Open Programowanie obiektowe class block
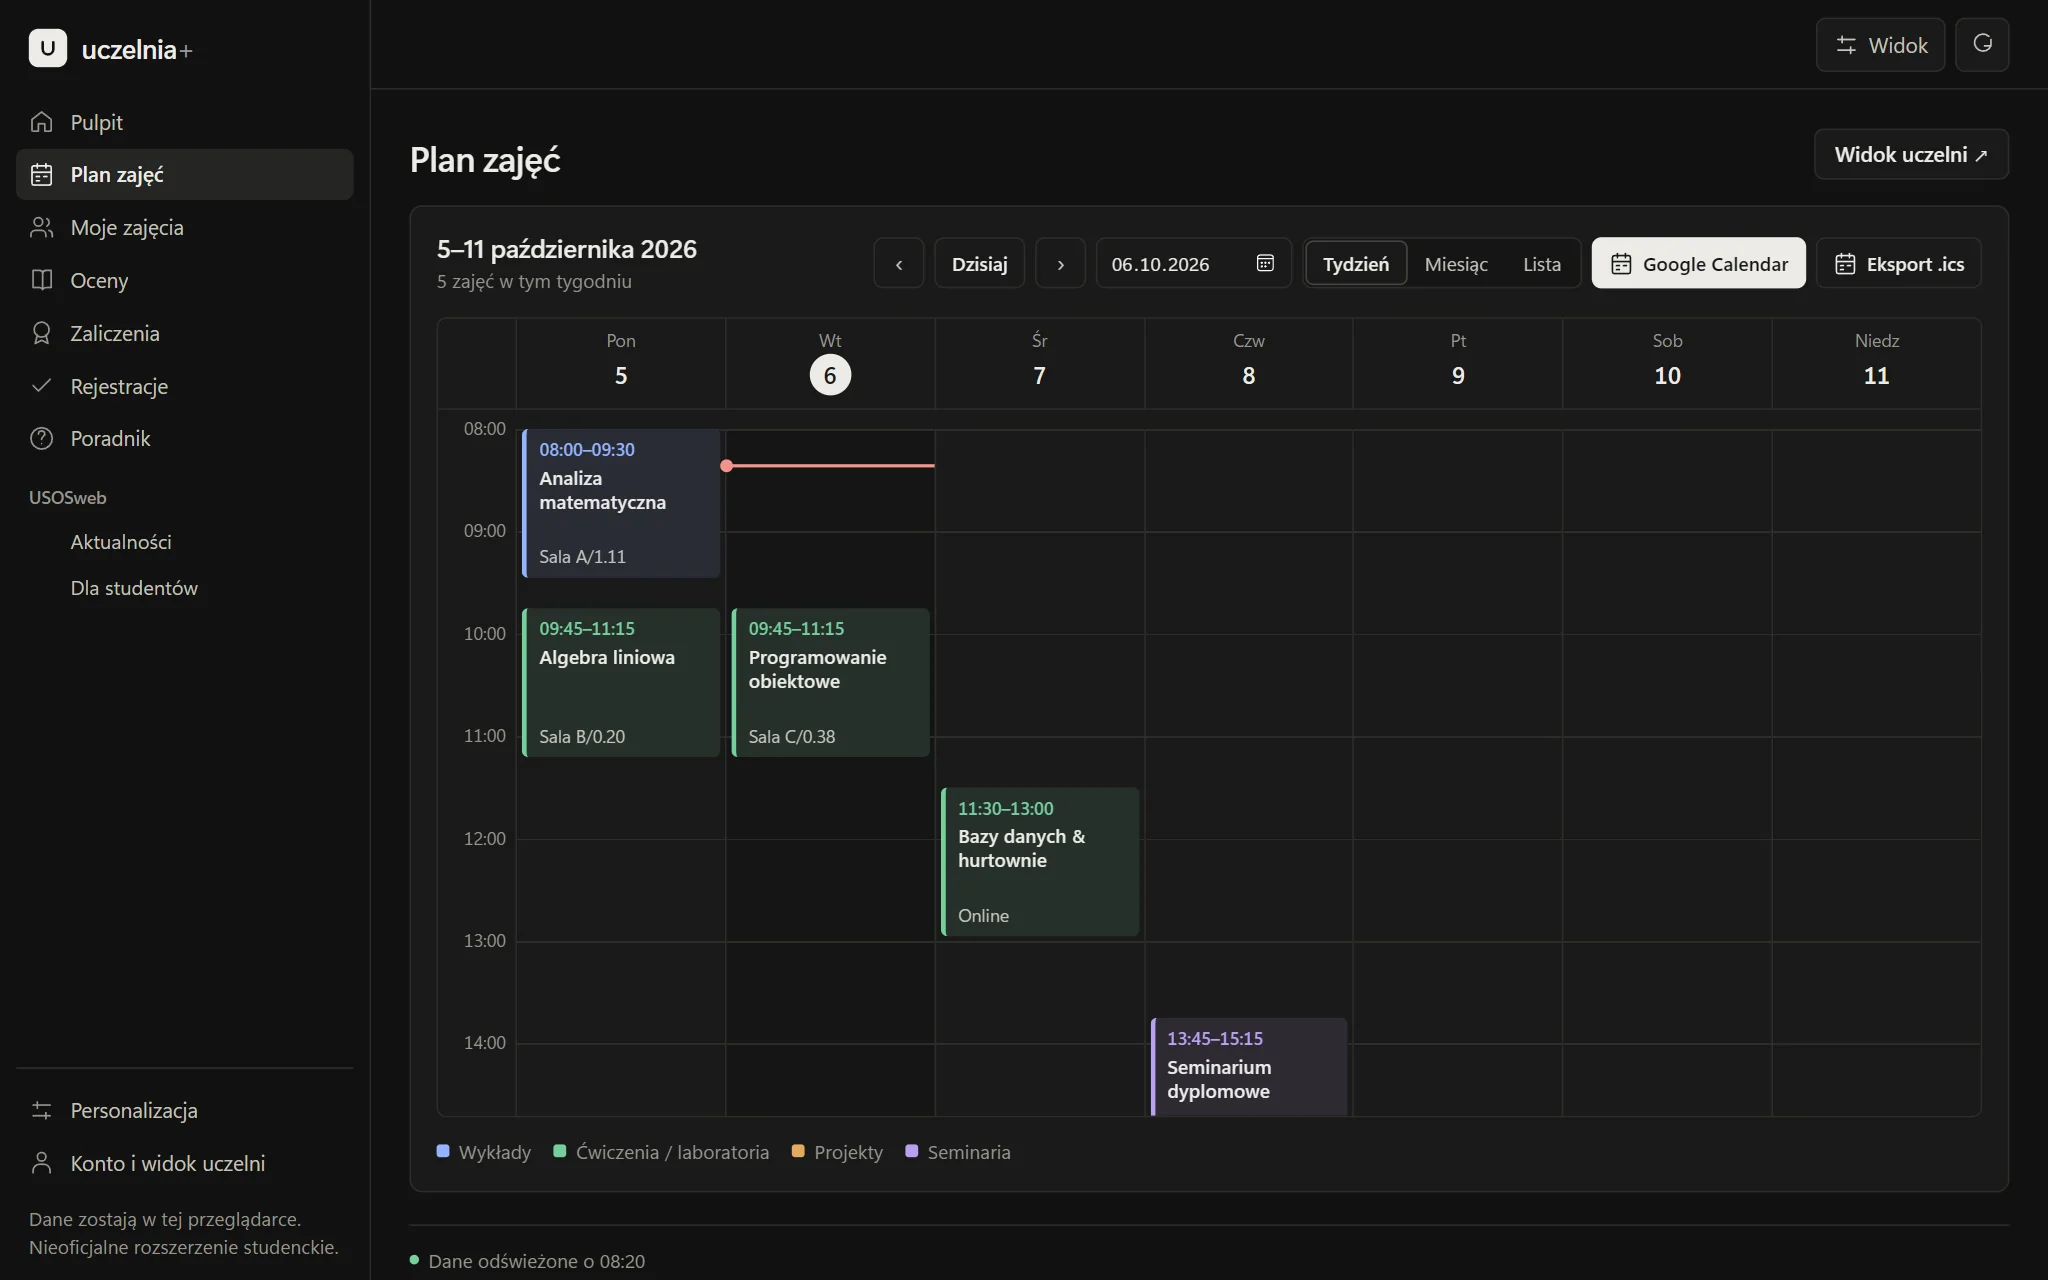This screenshot has width=2048, height=1280. tap(831, 682)
